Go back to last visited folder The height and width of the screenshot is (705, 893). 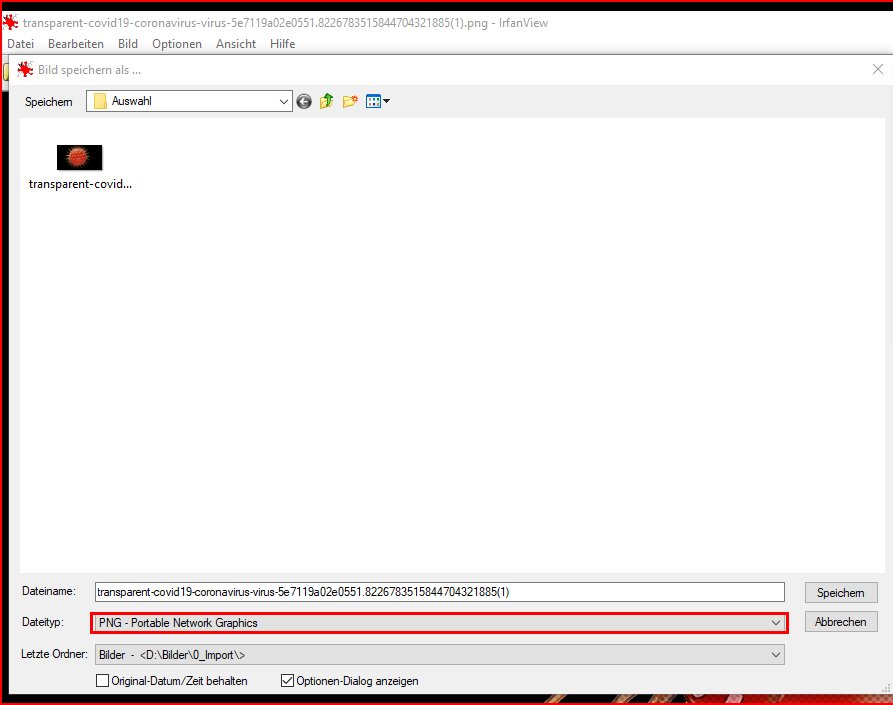[x=304, y=101]
